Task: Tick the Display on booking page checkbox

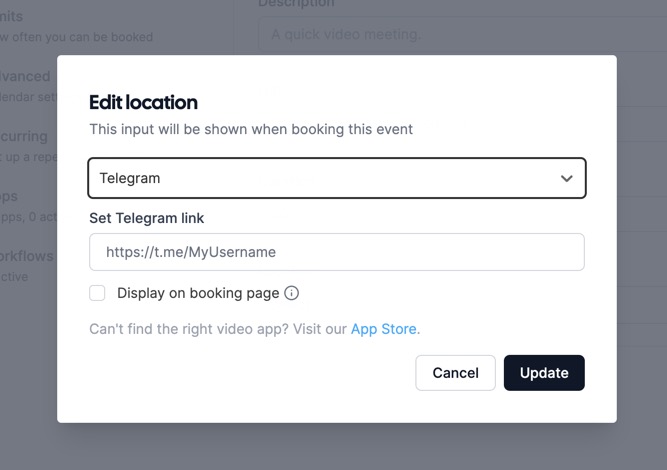Action: tap(97, 293)
